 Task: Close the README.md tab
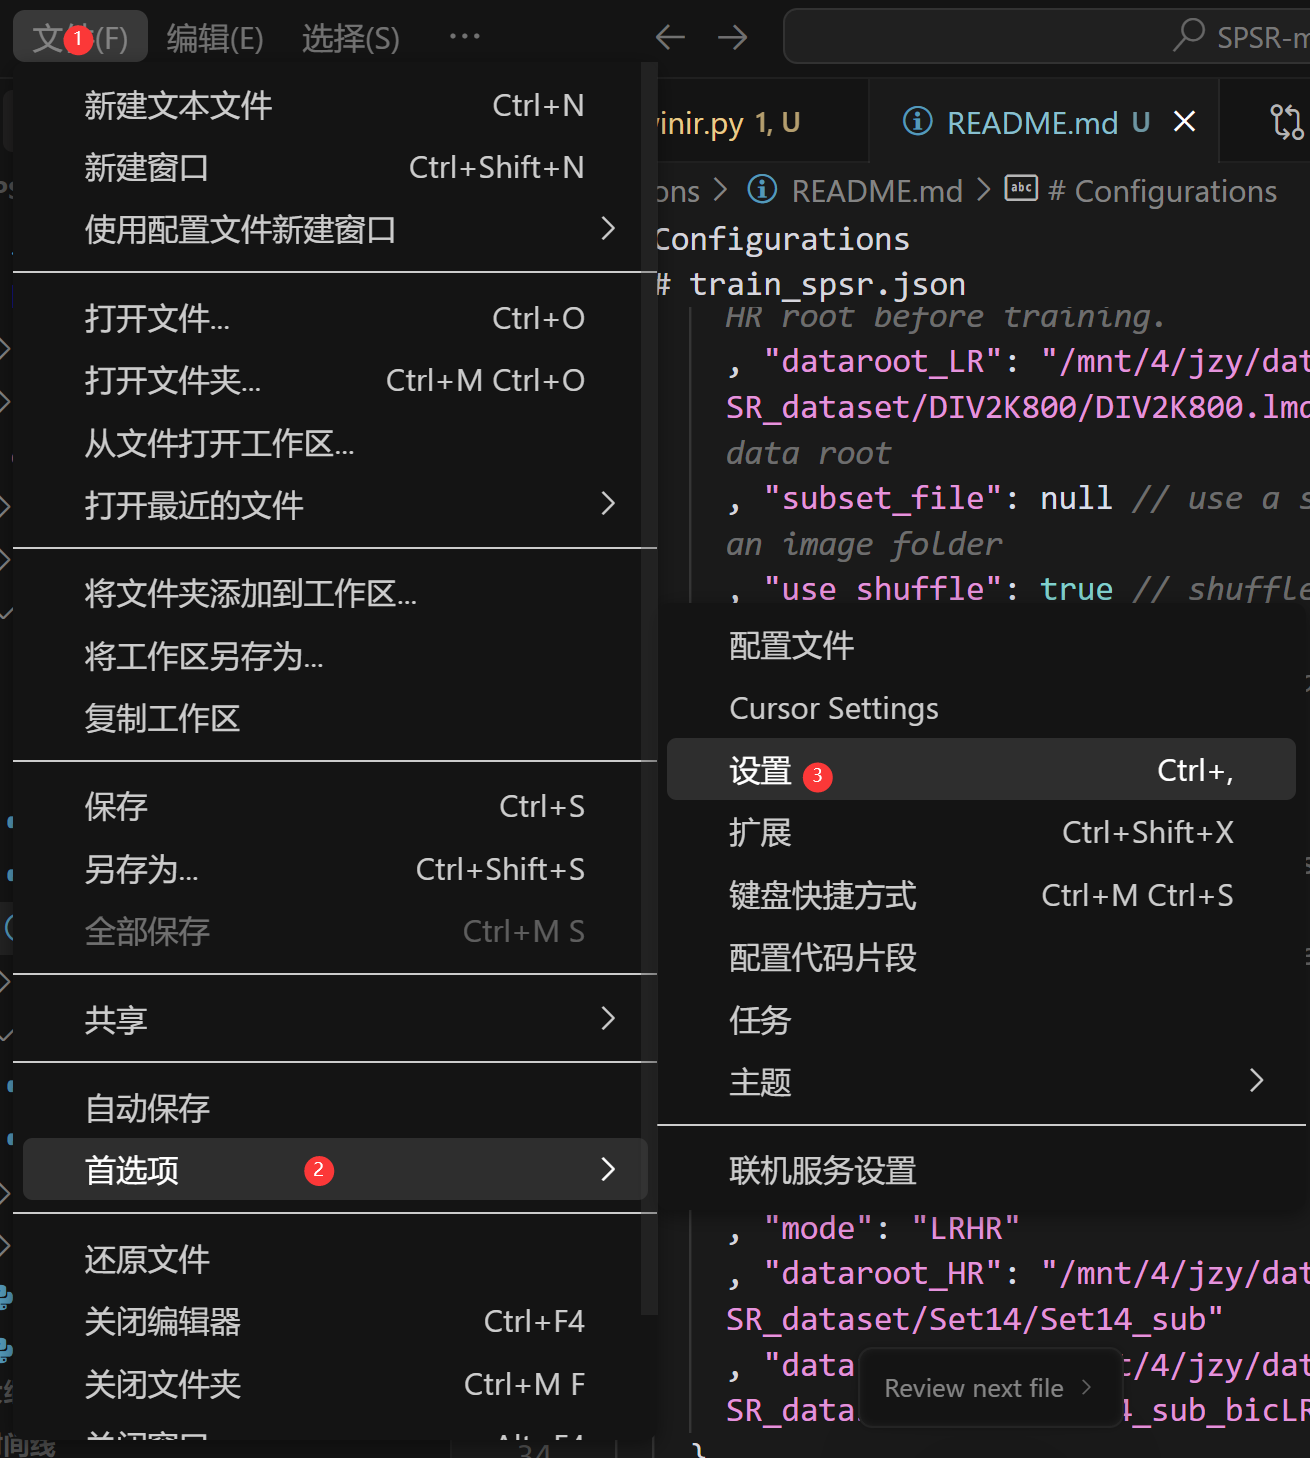(1184, 121)
